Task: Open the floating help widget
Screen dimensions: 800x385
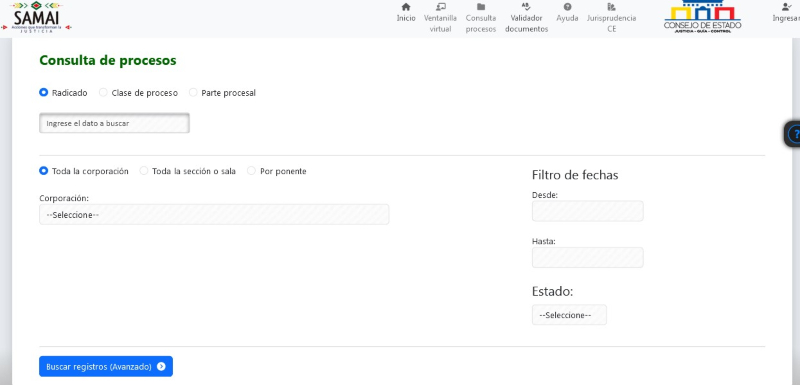Action: tap(792, 135)
